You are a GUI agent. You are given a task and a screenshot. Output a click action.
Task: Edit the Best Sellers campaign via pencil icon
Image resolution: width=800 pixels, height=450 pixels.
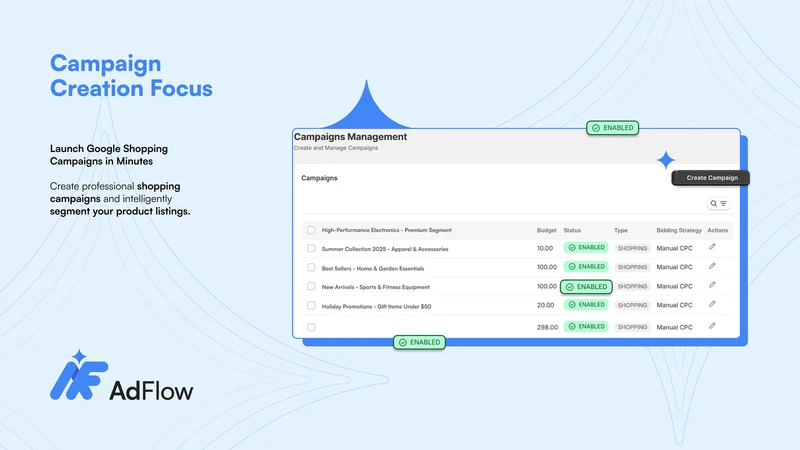click(712, 266)
